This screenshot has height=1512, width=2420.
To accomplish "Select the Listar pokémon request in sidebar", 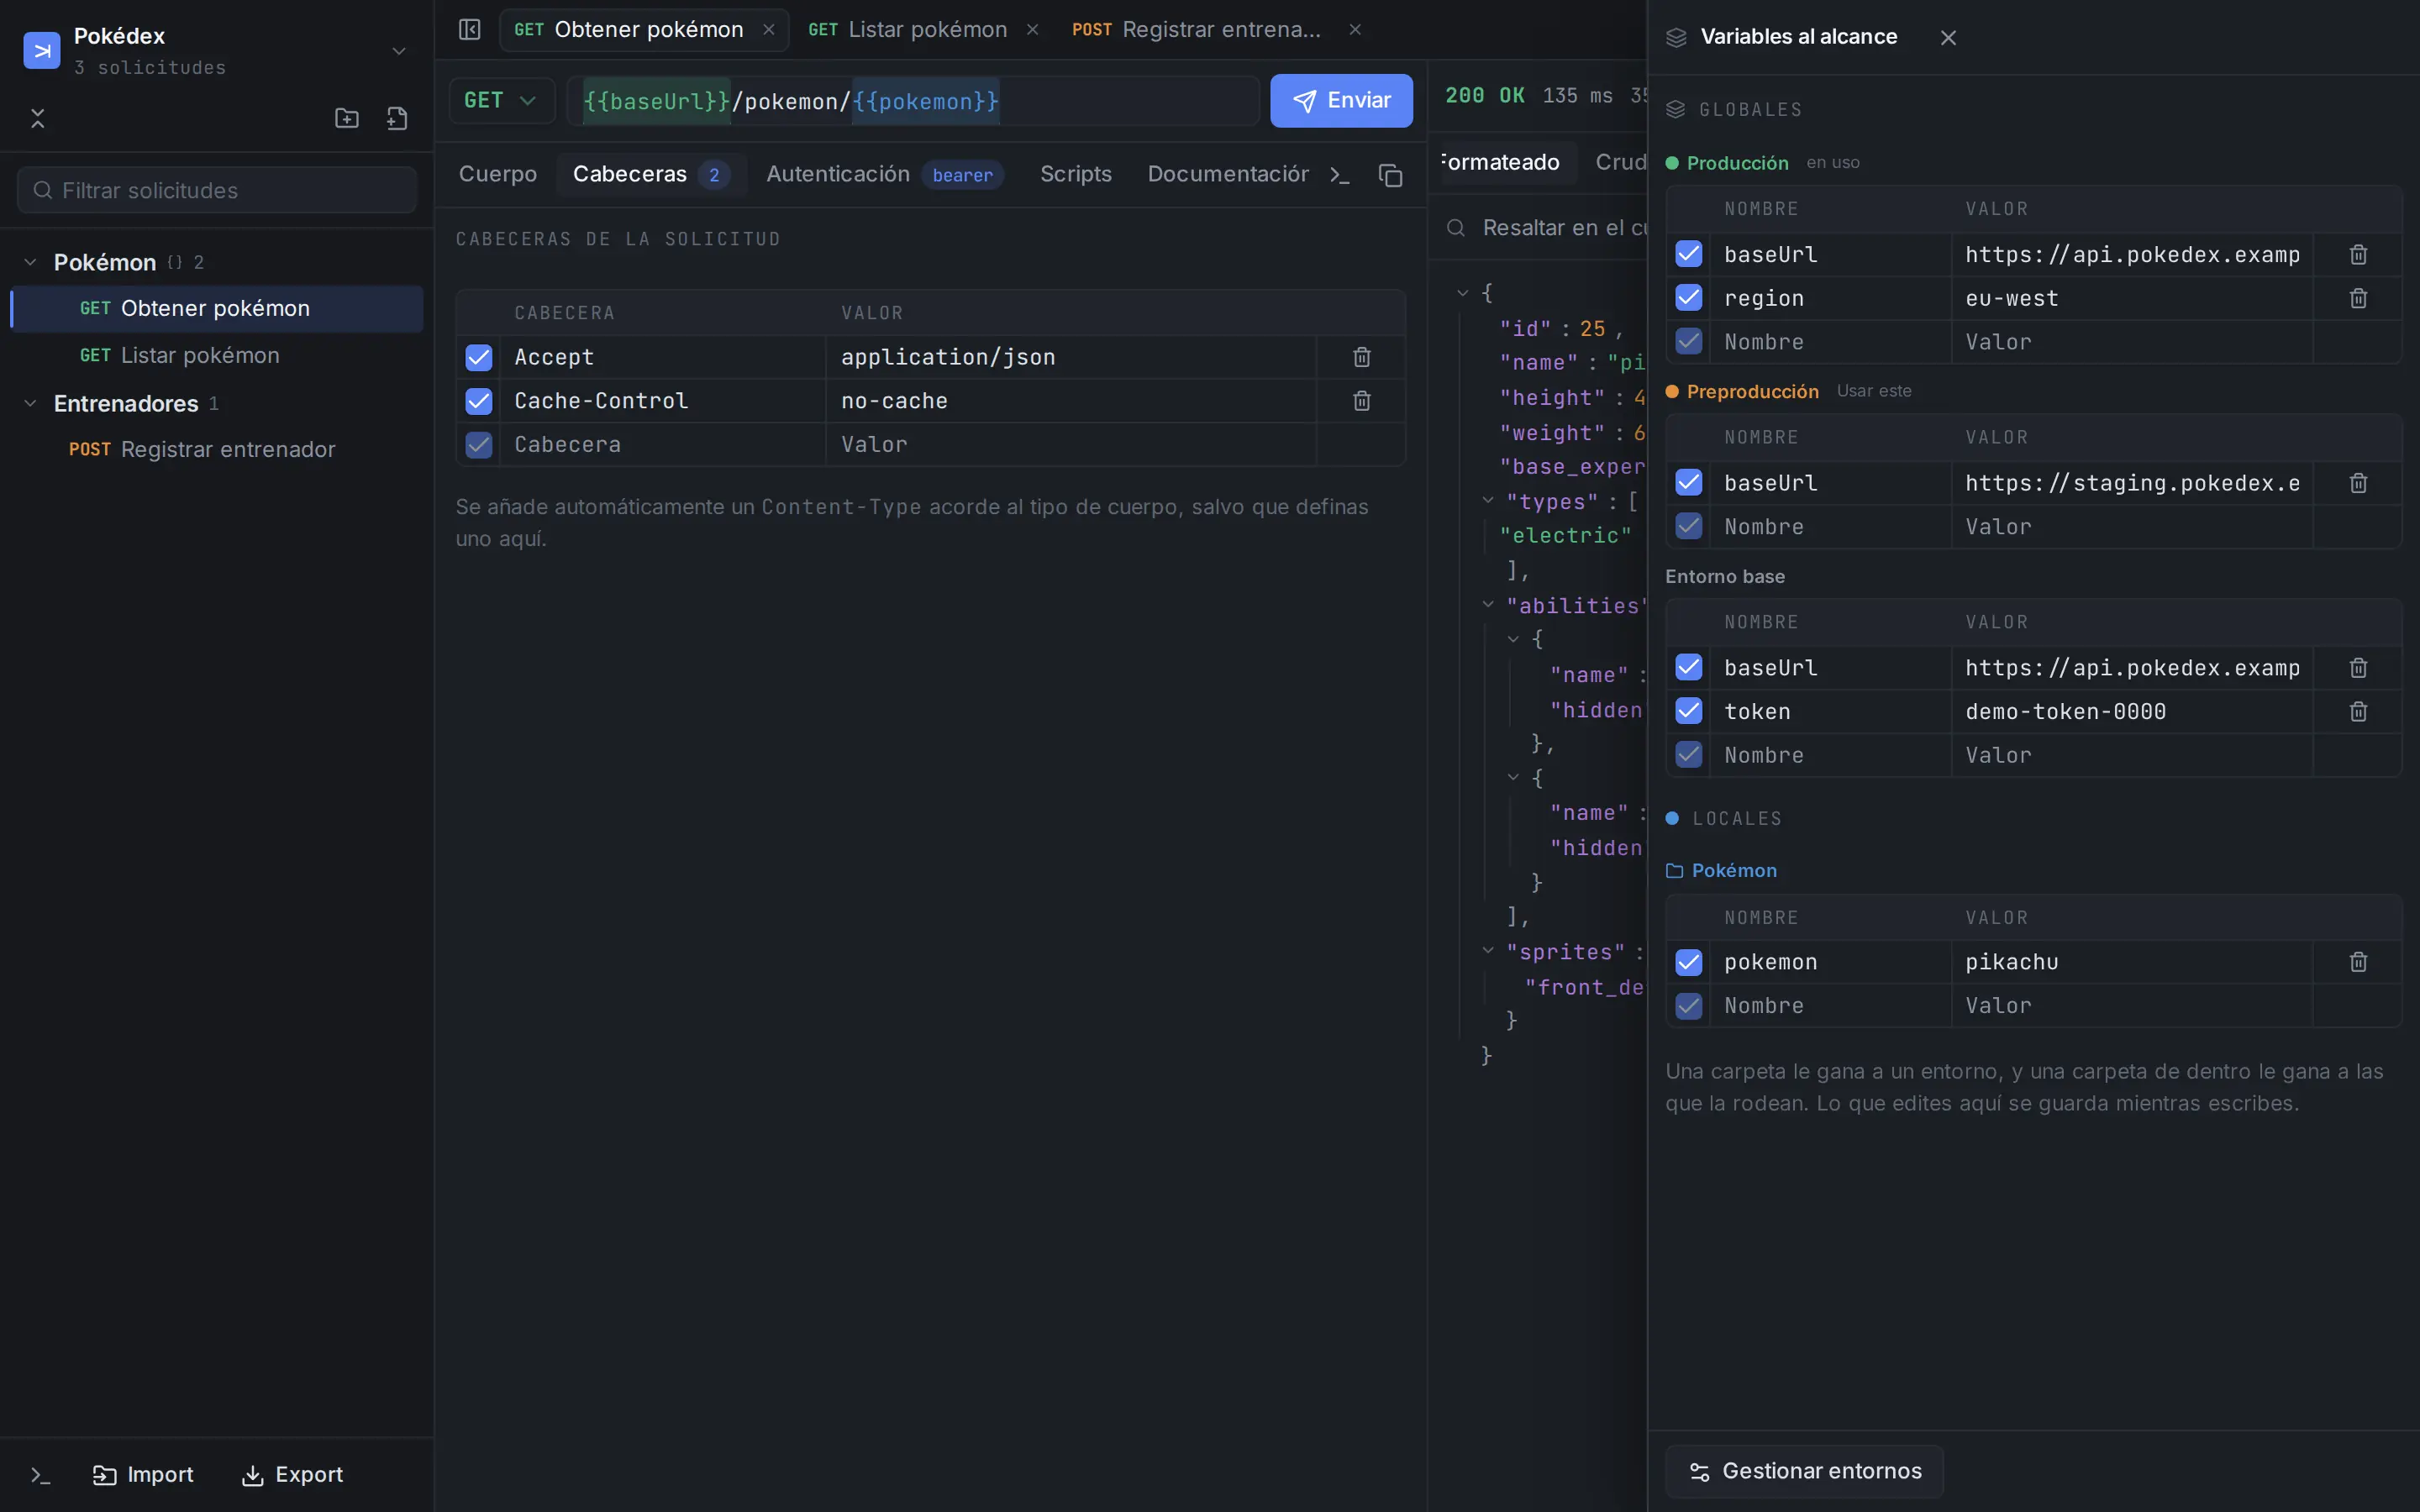I will pyautogui.click(x=217, y=355).
